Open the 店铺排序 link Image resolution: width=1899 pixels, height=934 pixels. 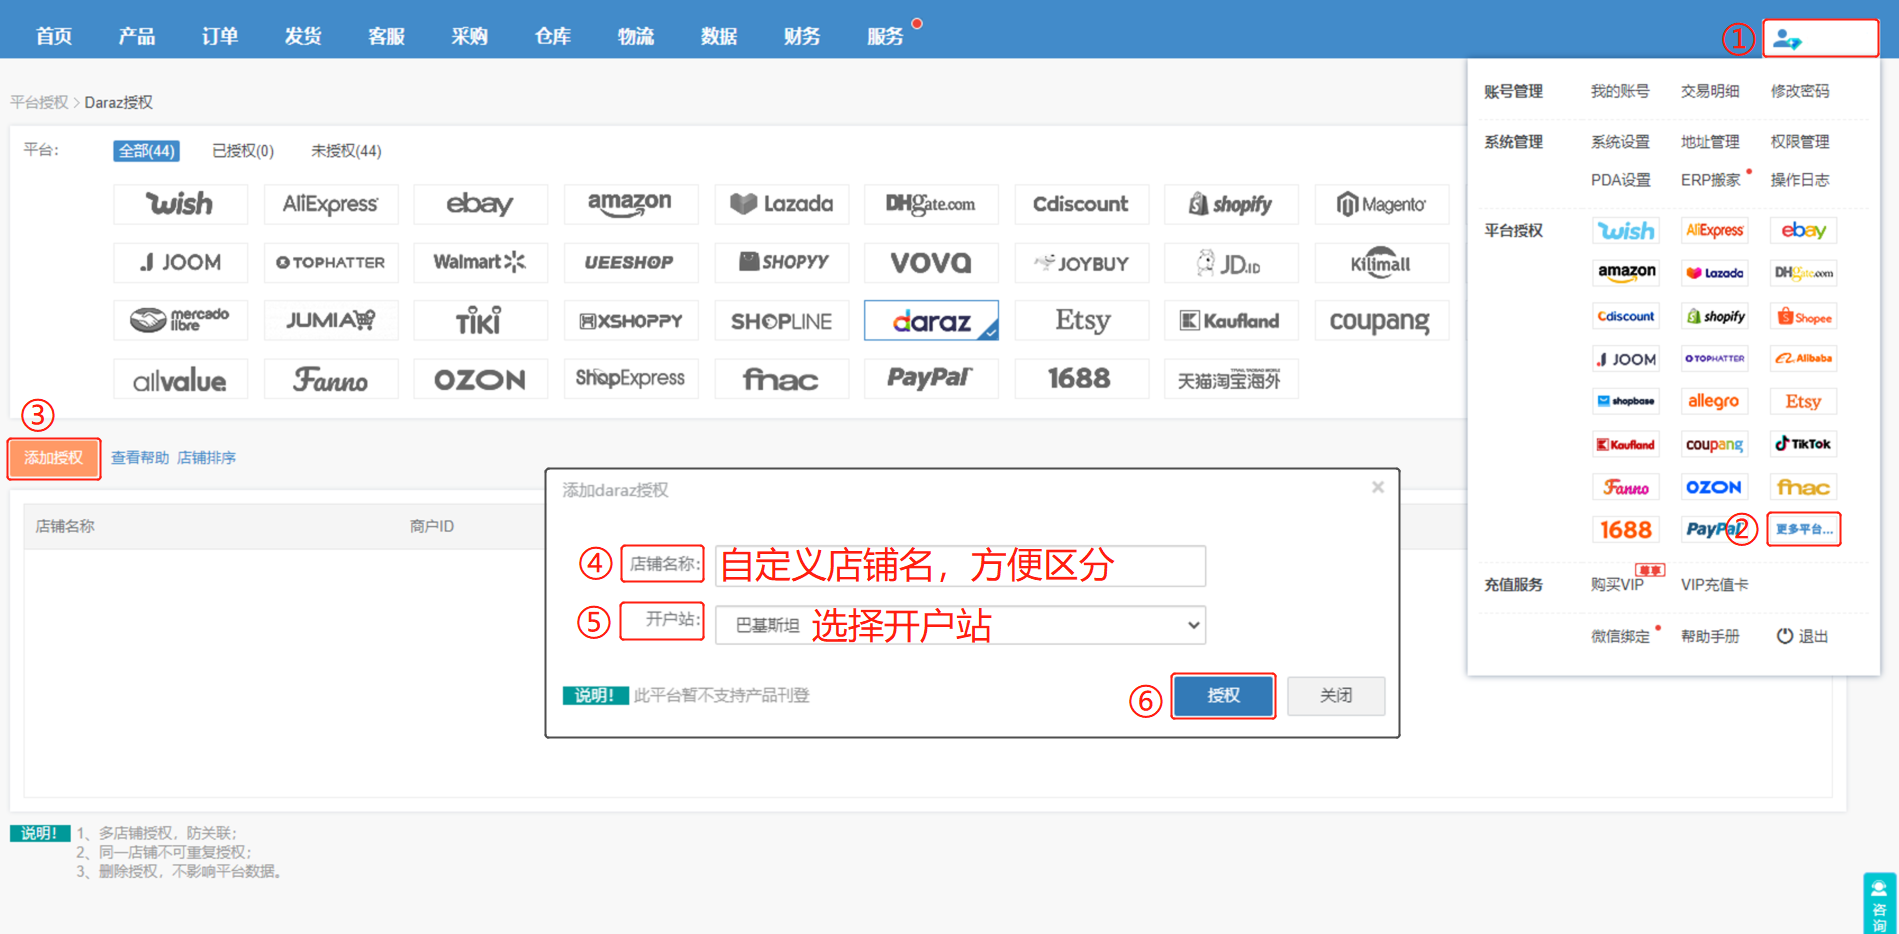[x=206, y=458]
